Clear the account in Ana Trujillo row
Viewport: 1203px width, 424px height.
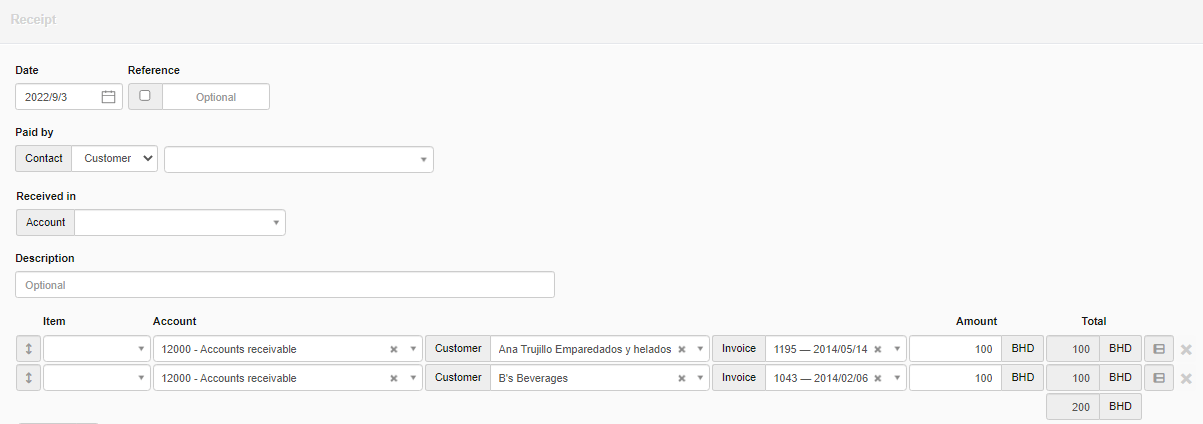tap(394, 349)
